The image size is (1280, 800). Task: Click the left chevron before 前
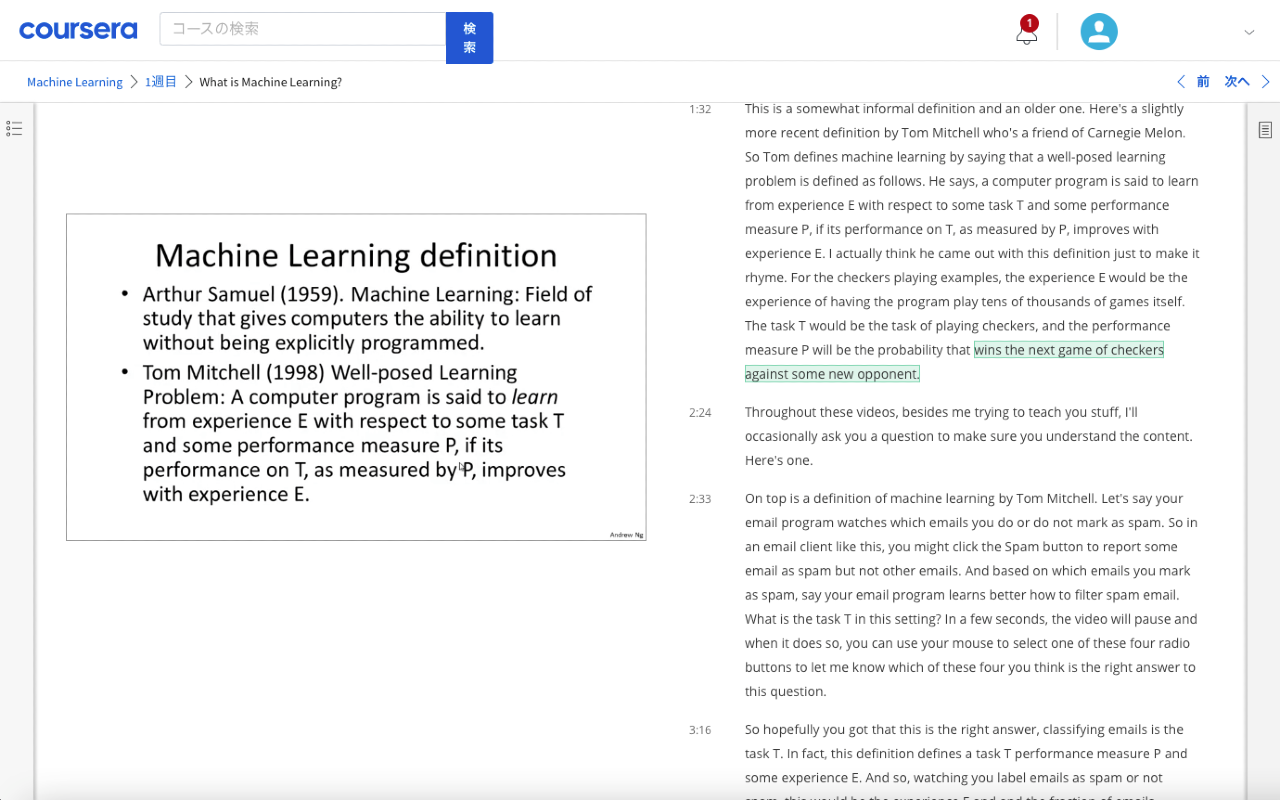pos(1181,82)
